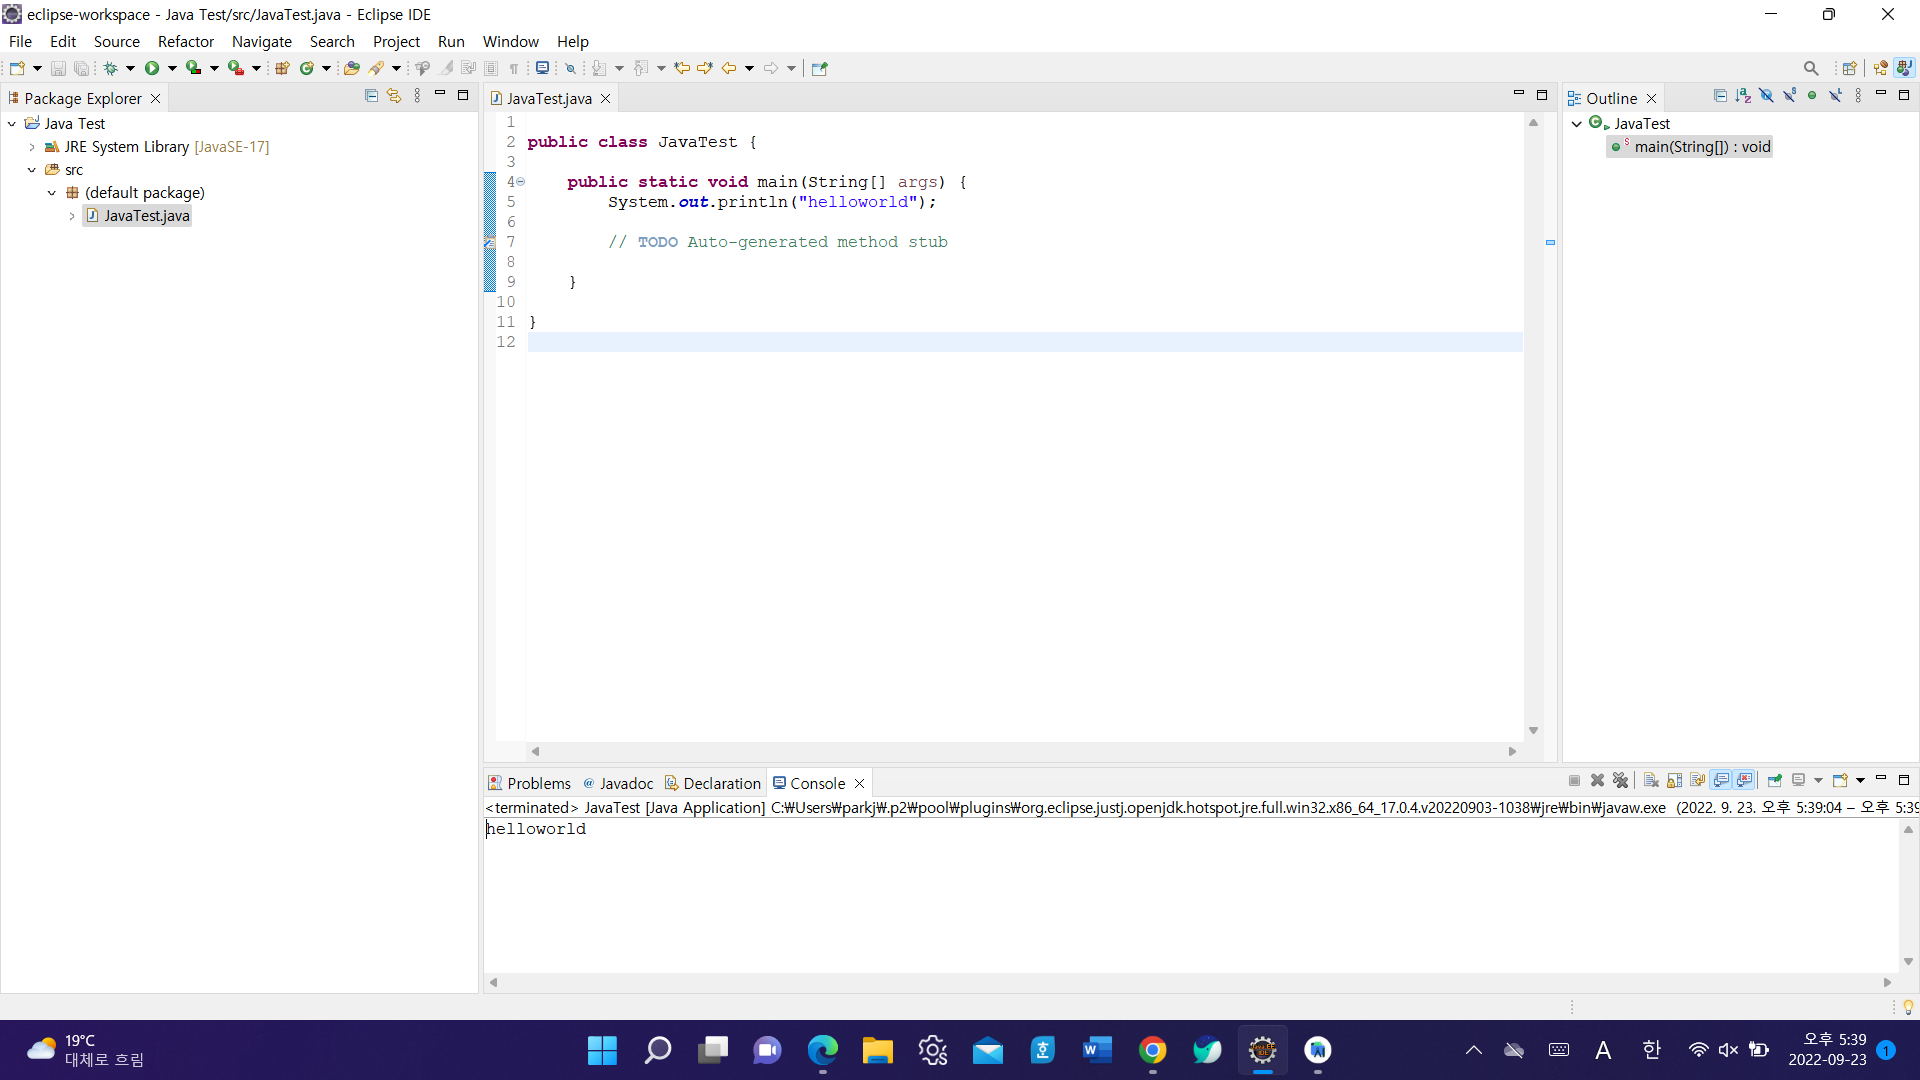Click the Open Type toolbar icon
The image size is (1920, 1080).
tap(351, 68)
